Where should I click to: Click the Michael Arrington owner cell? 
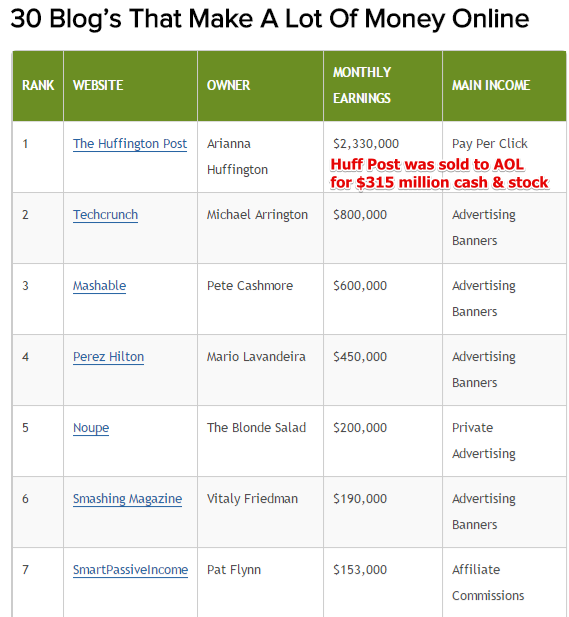click(x=260, y=228)
